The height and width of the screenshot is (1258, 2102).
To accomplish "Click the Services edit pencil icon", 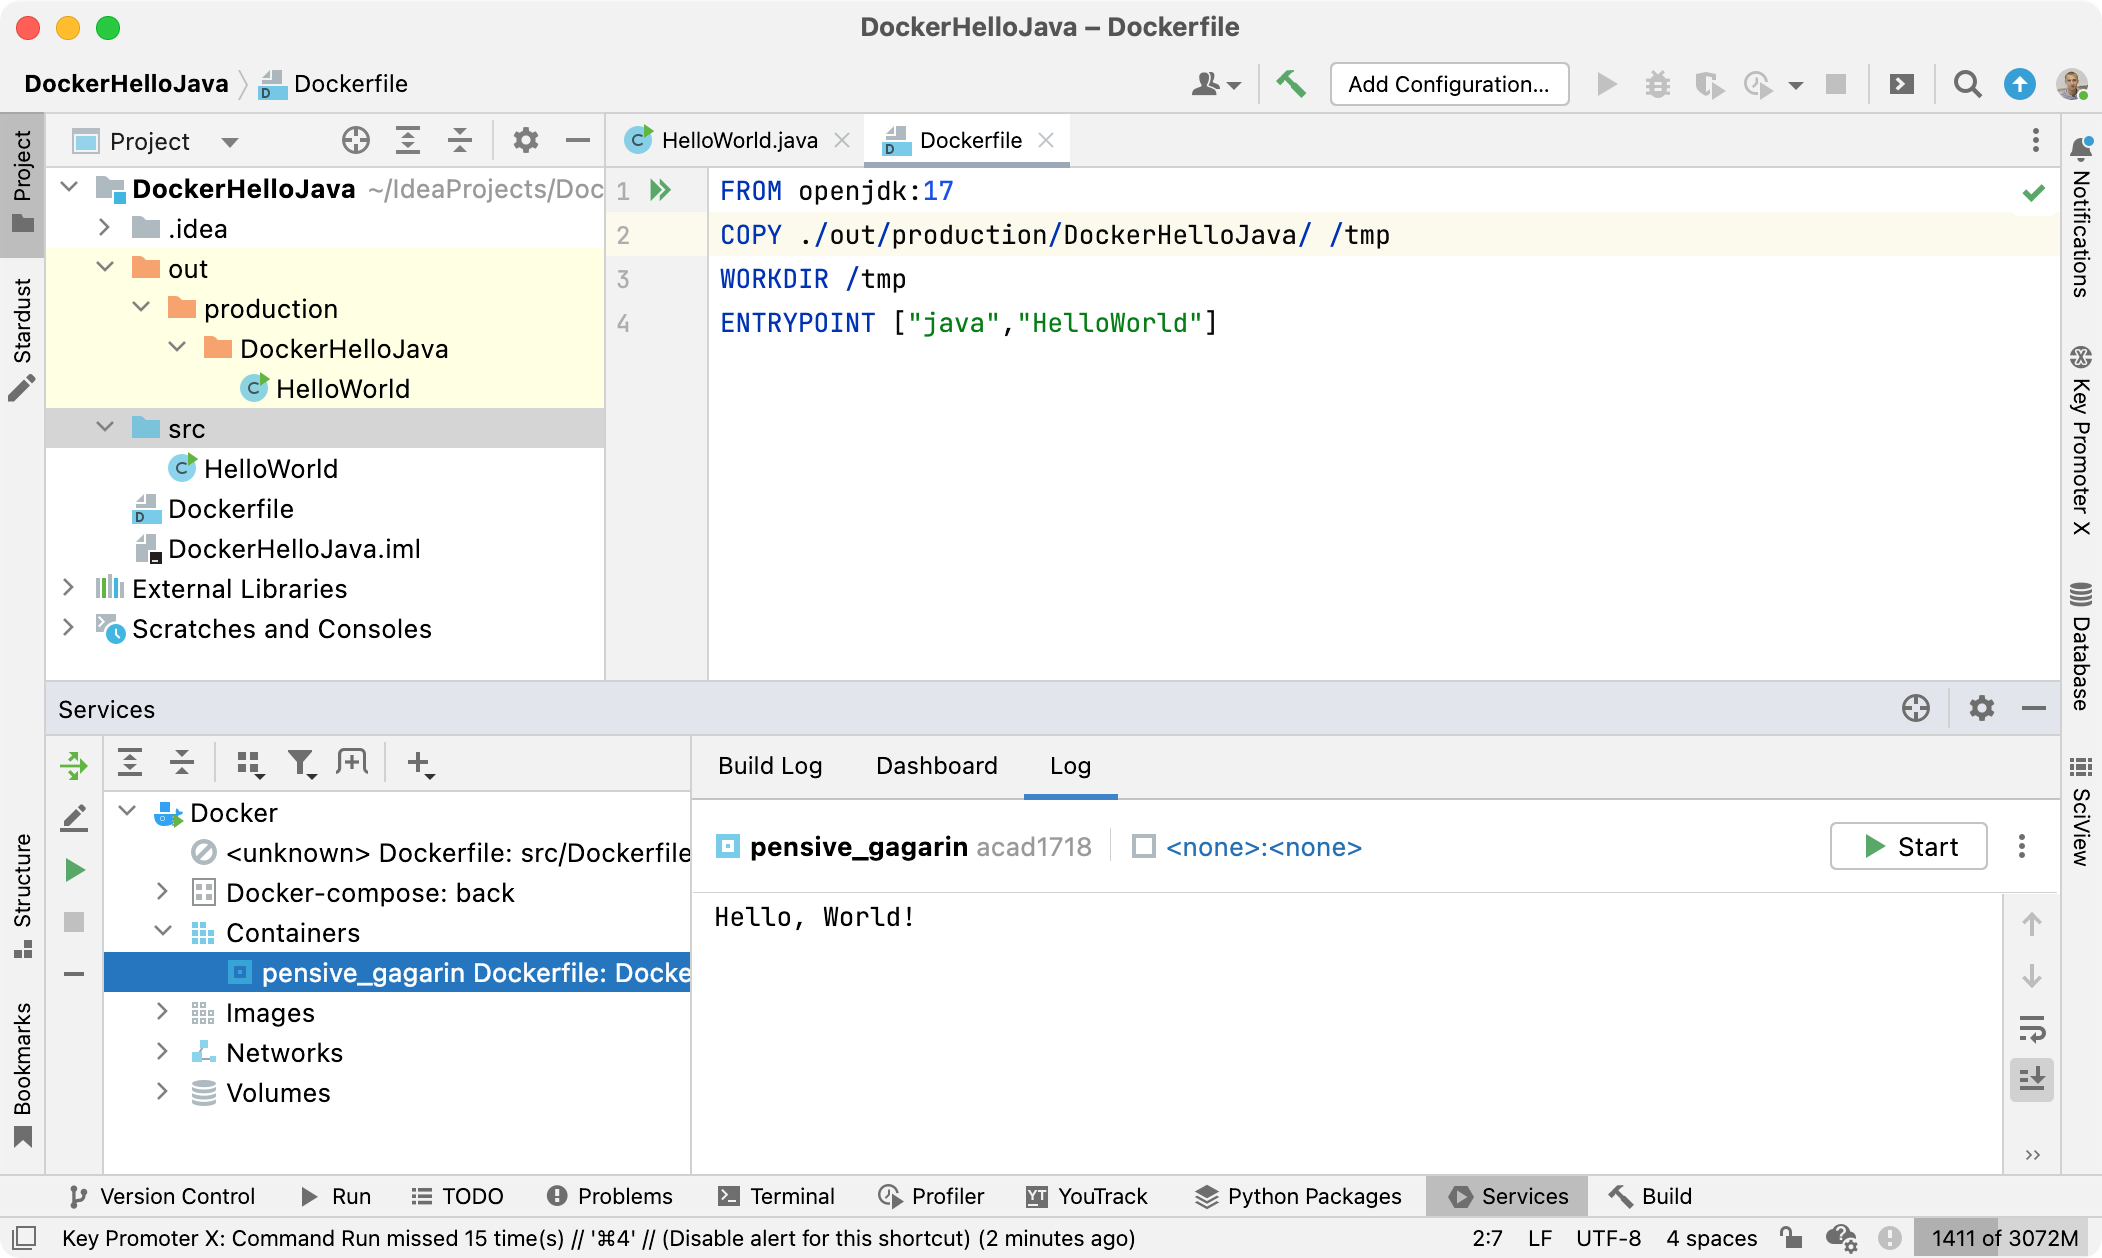I will 74,818.
